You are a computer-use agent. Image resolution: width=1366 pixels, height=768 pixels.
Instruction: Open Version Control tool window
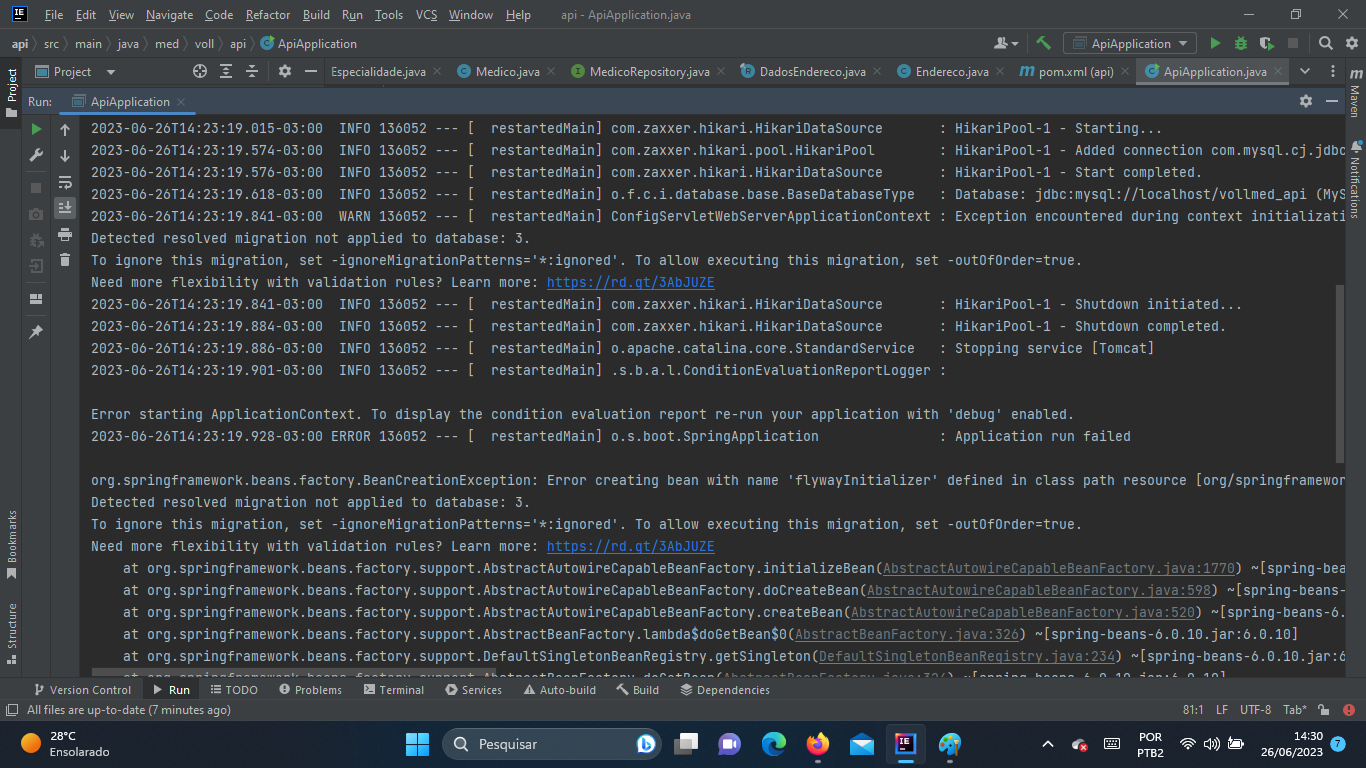click(x=82, y=690)
